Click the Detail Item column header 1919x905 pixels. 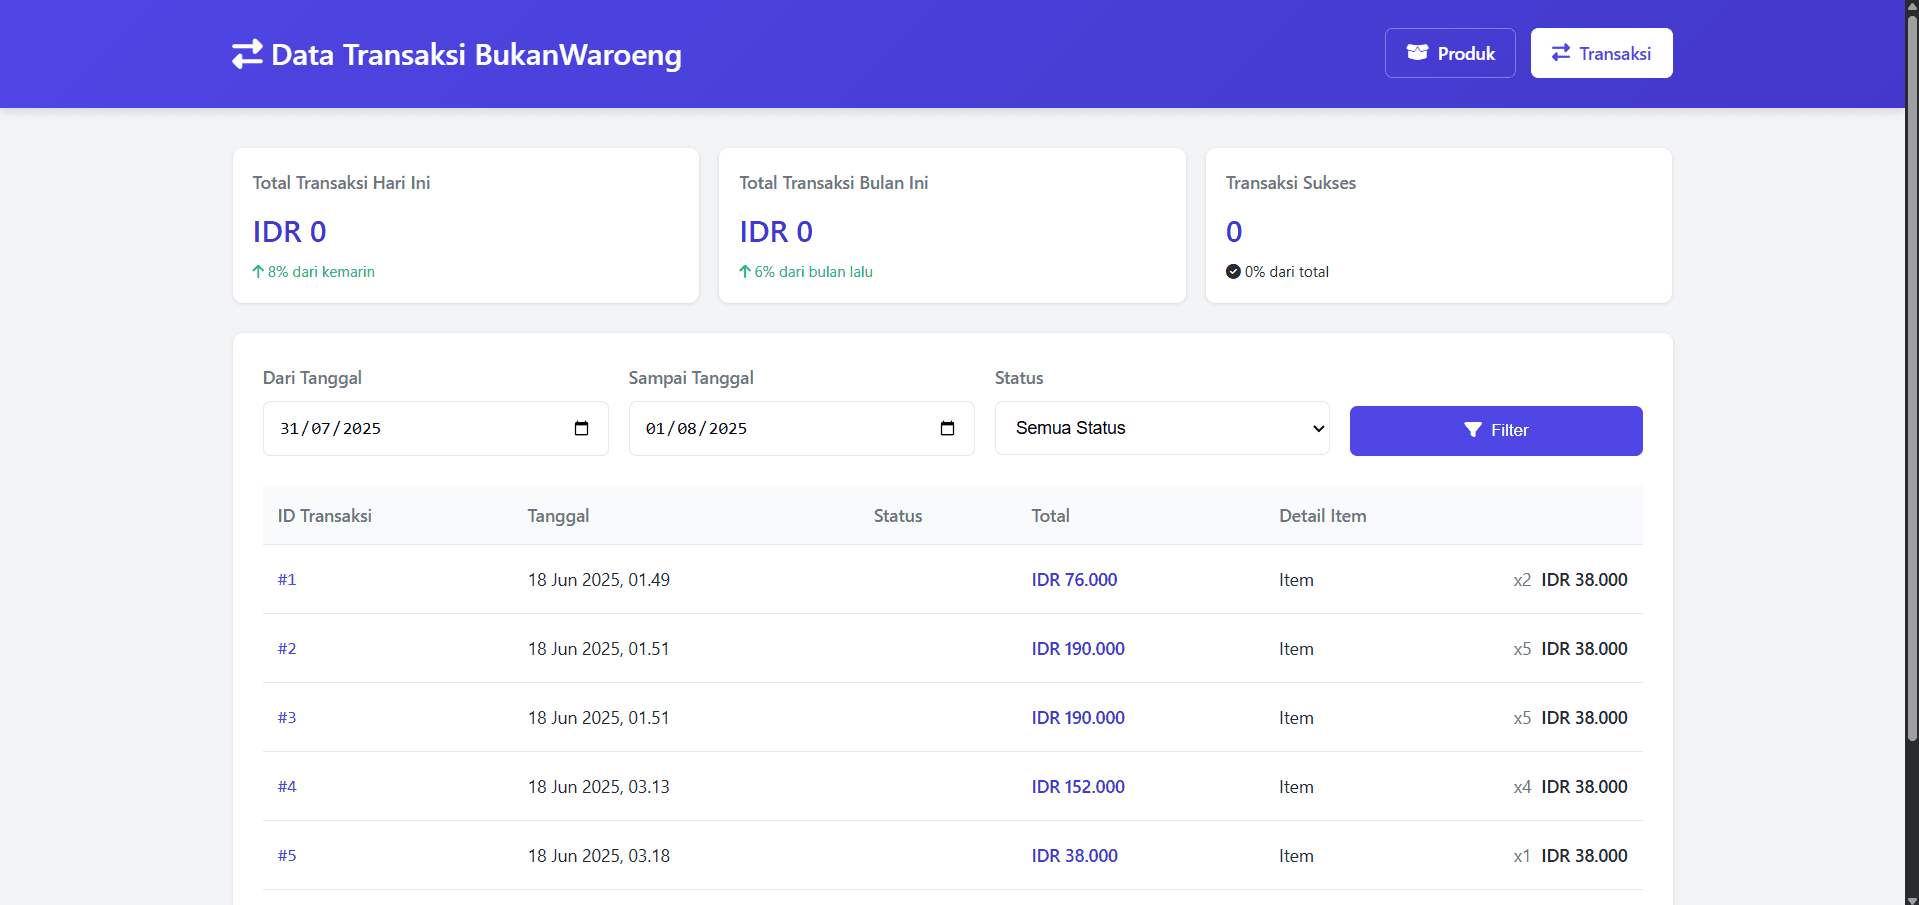pos(1322,516)
